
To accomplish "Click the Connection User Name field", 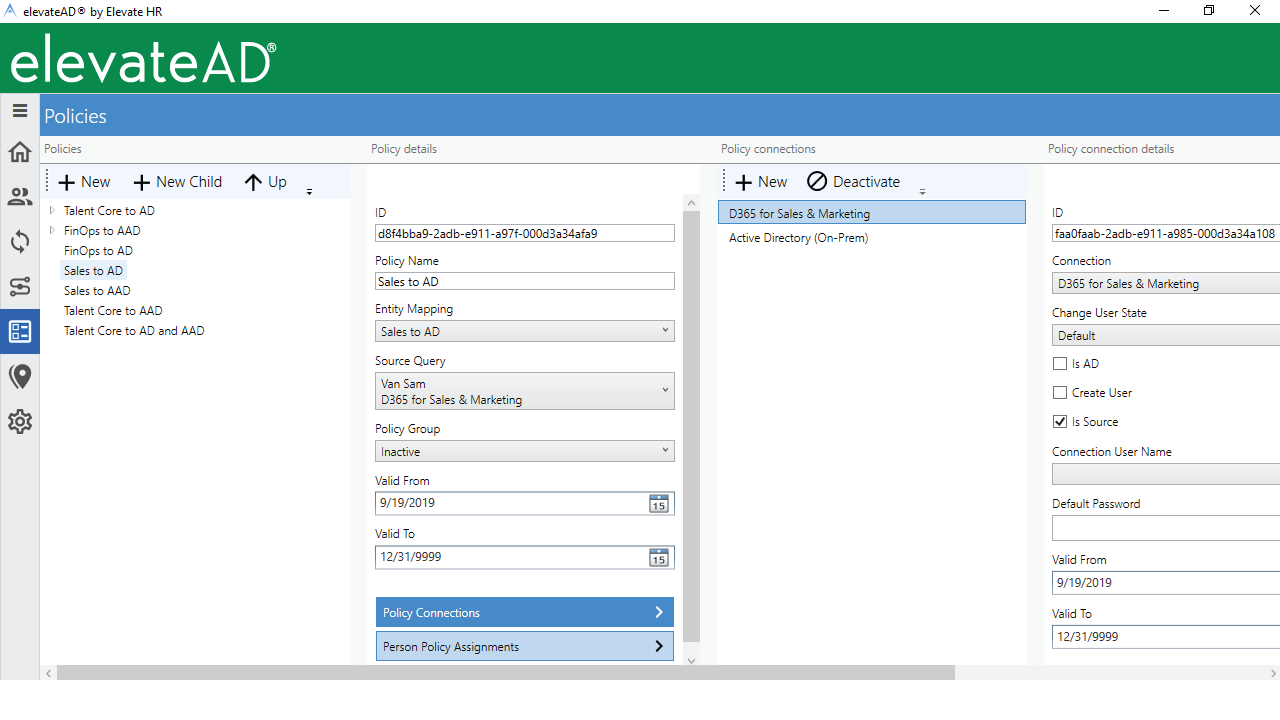I will pyautogui.click(x=1166, y=475).
